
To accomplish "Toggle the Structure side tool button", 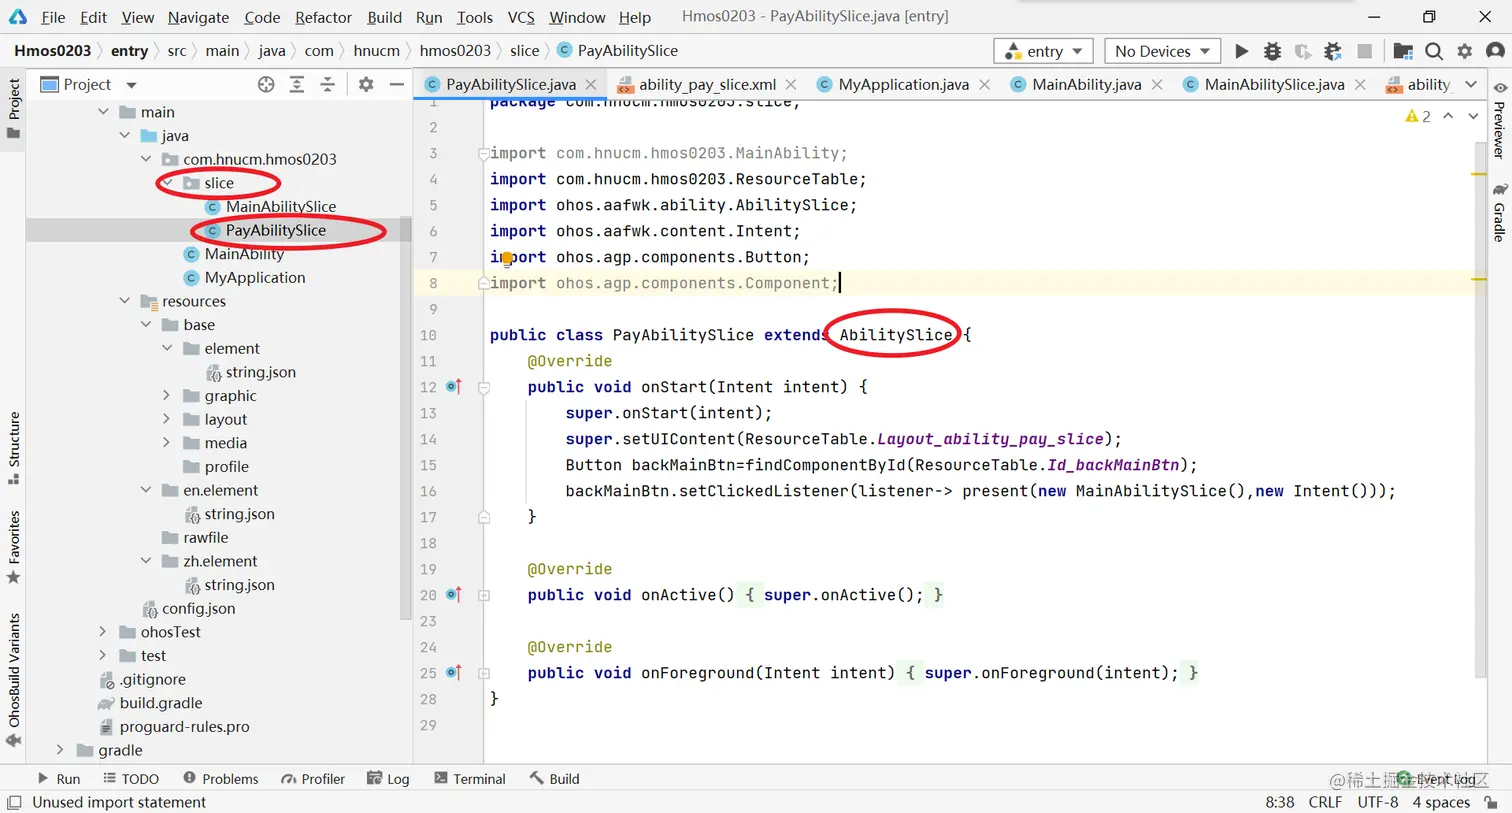I will pyautogui.click(x=14, y=448).
